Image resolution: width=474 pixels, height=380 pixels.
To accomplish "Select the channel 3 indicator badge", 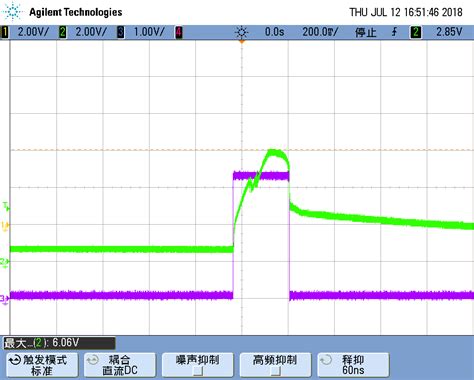I will (121, 32).
